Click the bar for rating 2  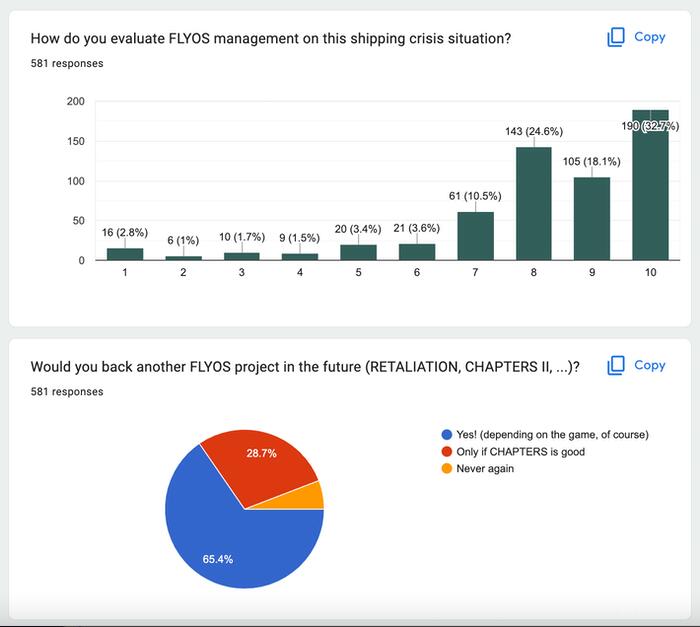click(x=183, y=258)
